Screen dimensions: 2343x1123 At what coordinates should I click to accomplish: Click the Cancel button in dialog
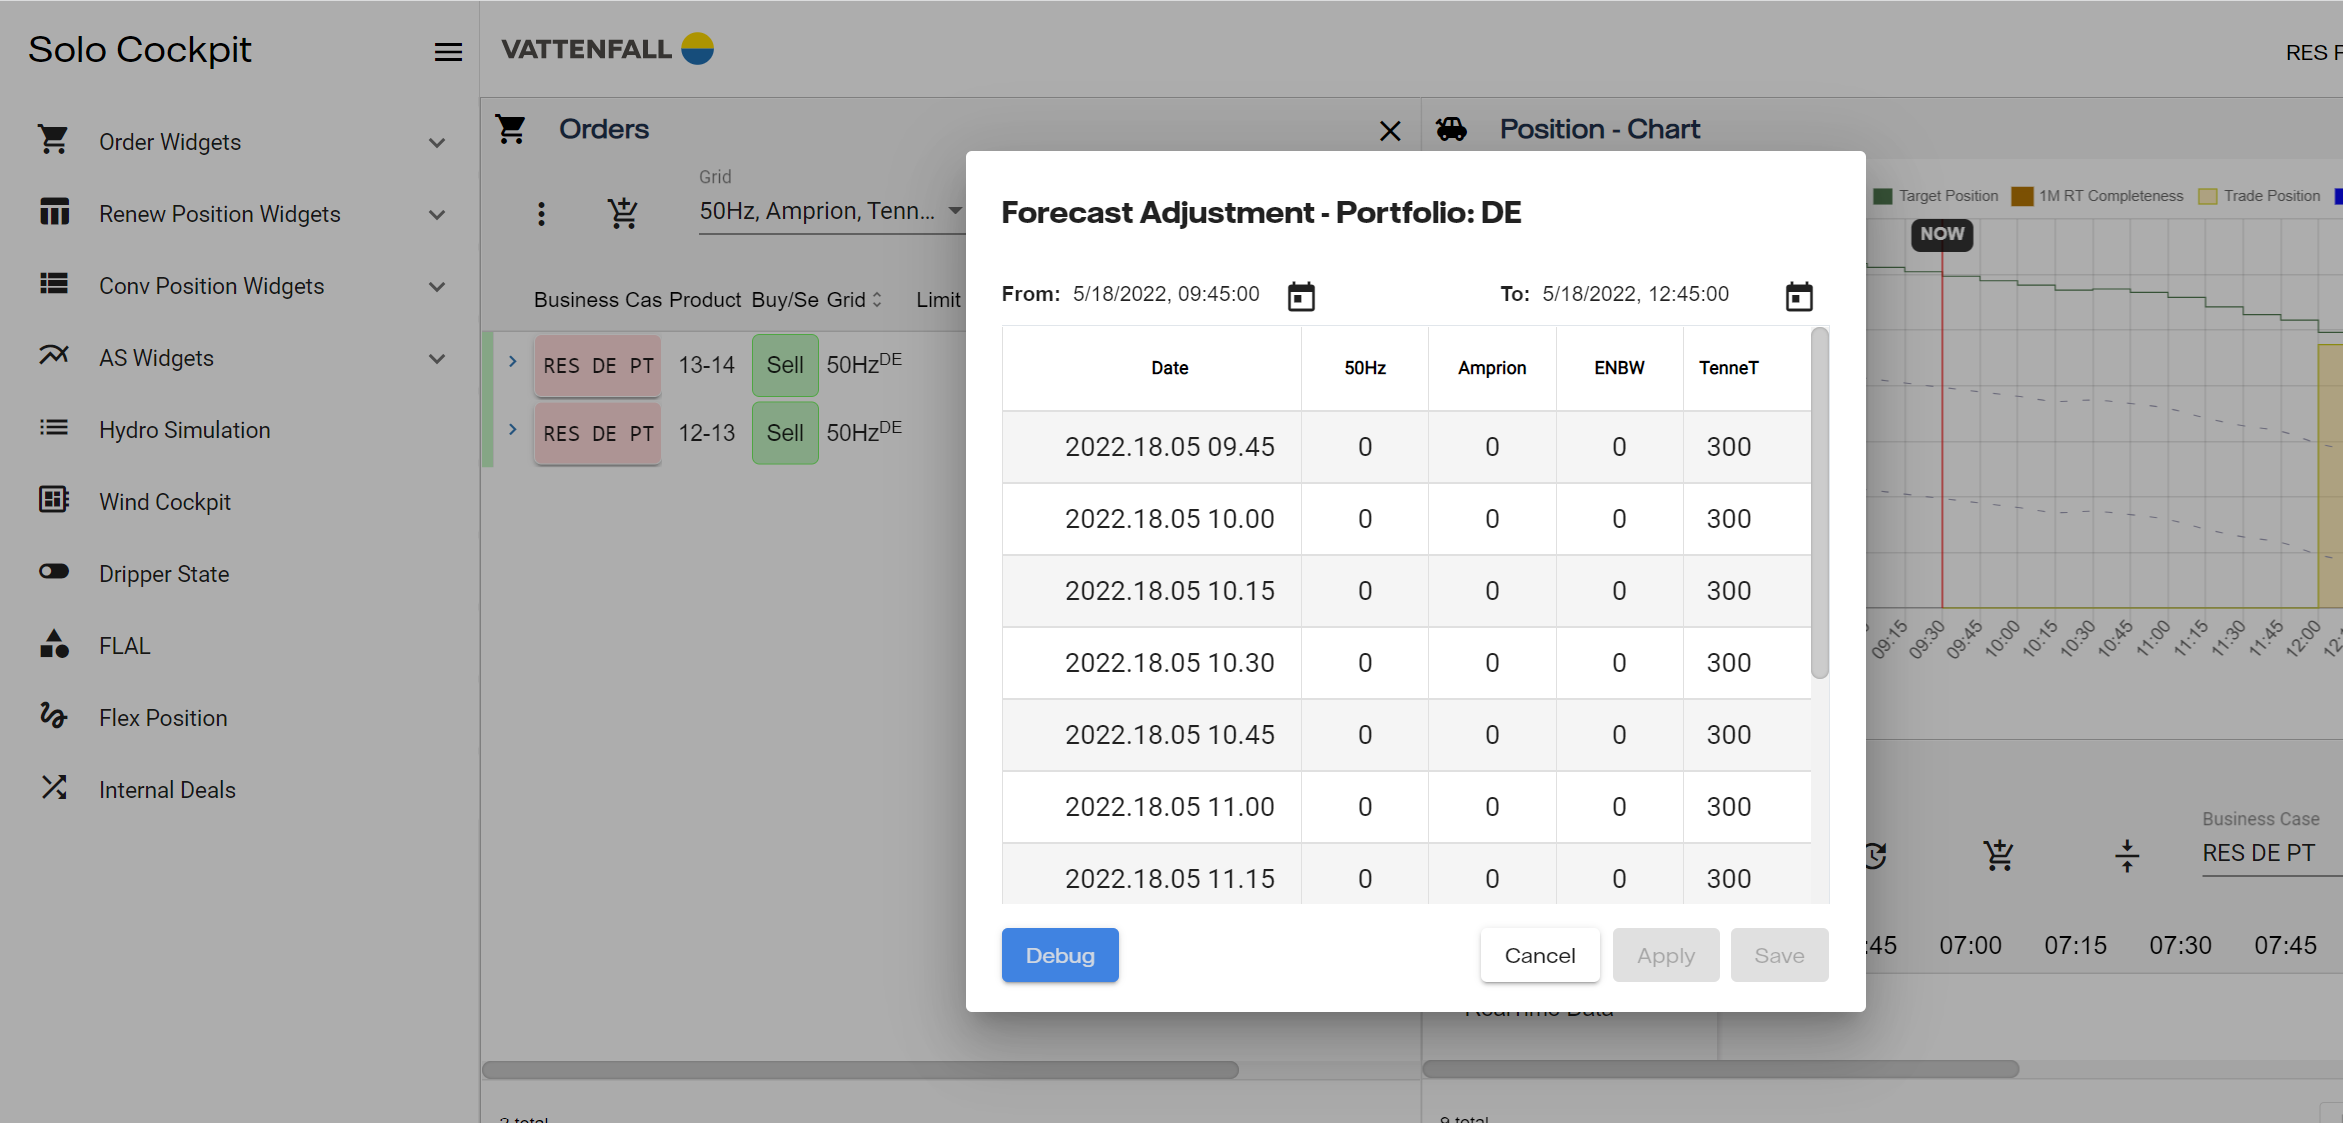click(x=1539, y=955)
